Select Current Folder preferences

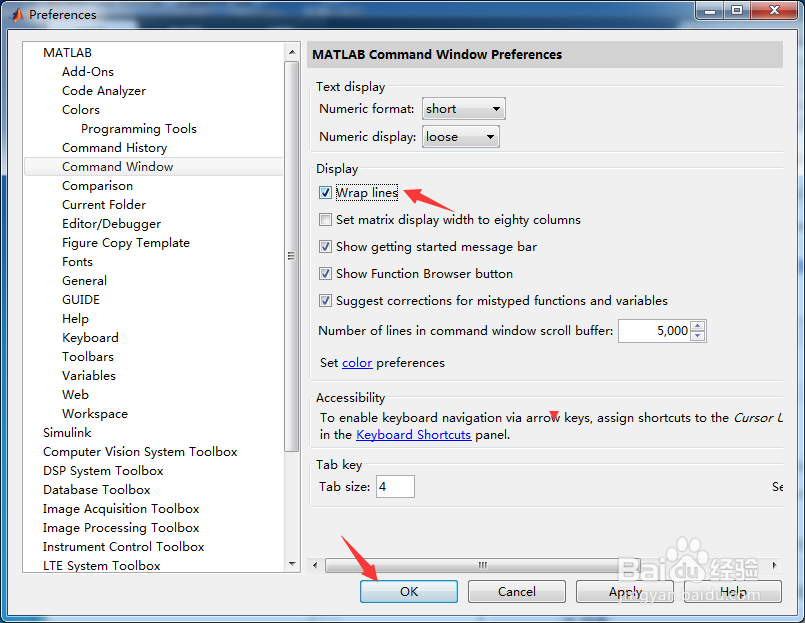[104, 205]
